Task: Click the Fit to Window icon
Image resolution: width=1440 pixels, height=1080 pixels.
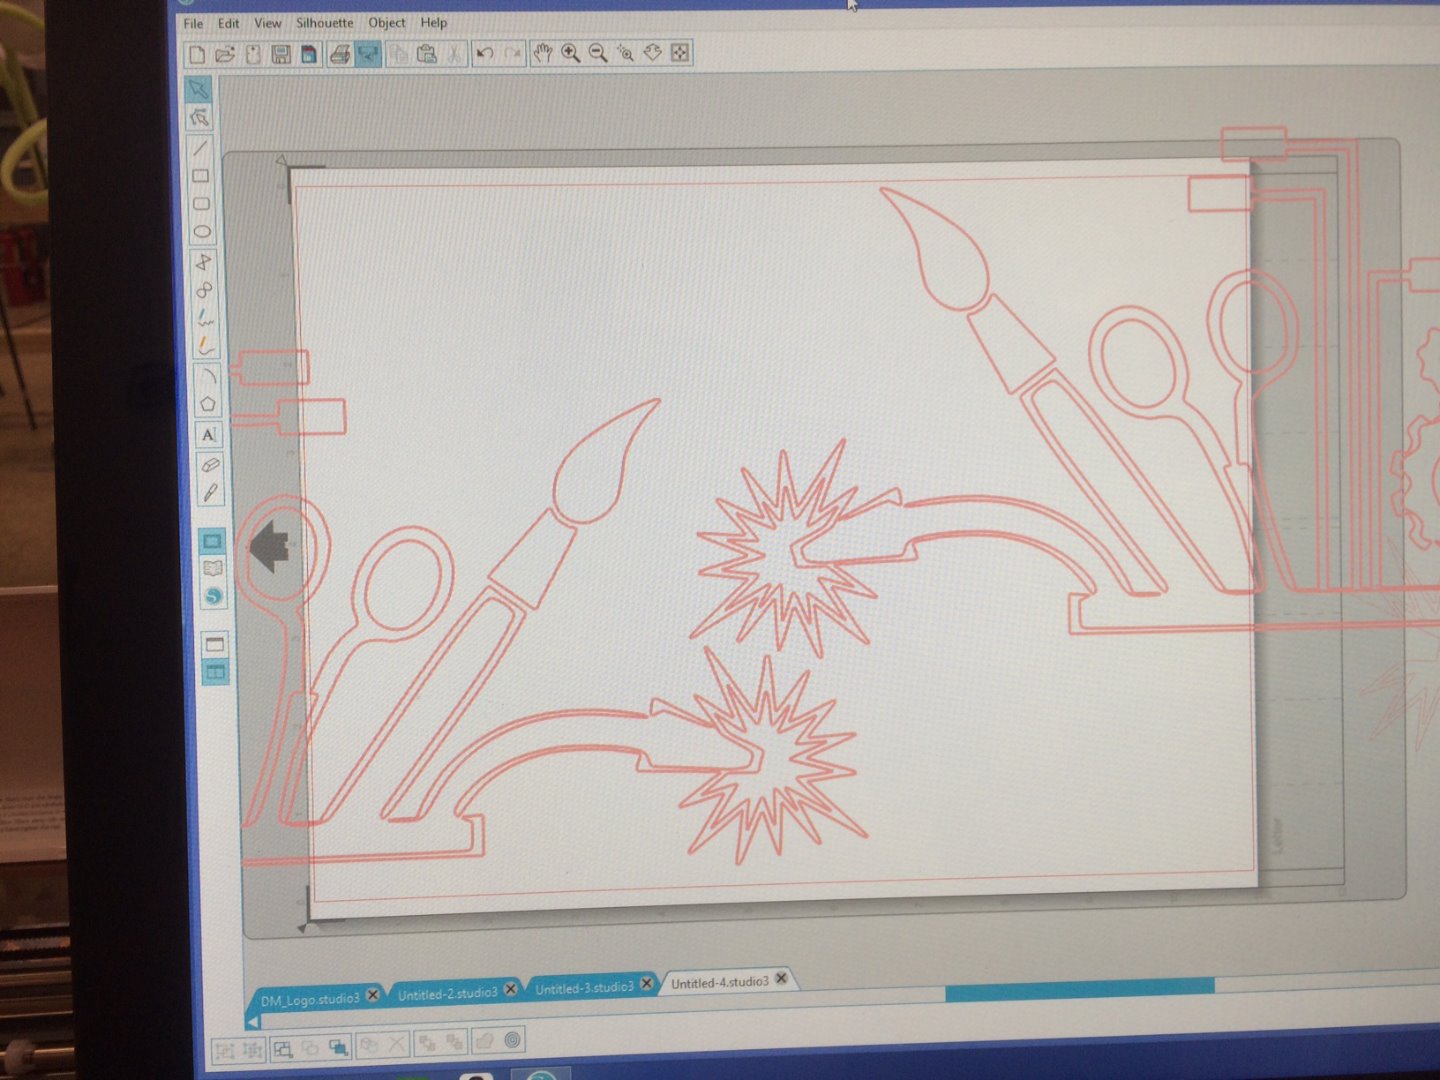Action: [680, 52]
